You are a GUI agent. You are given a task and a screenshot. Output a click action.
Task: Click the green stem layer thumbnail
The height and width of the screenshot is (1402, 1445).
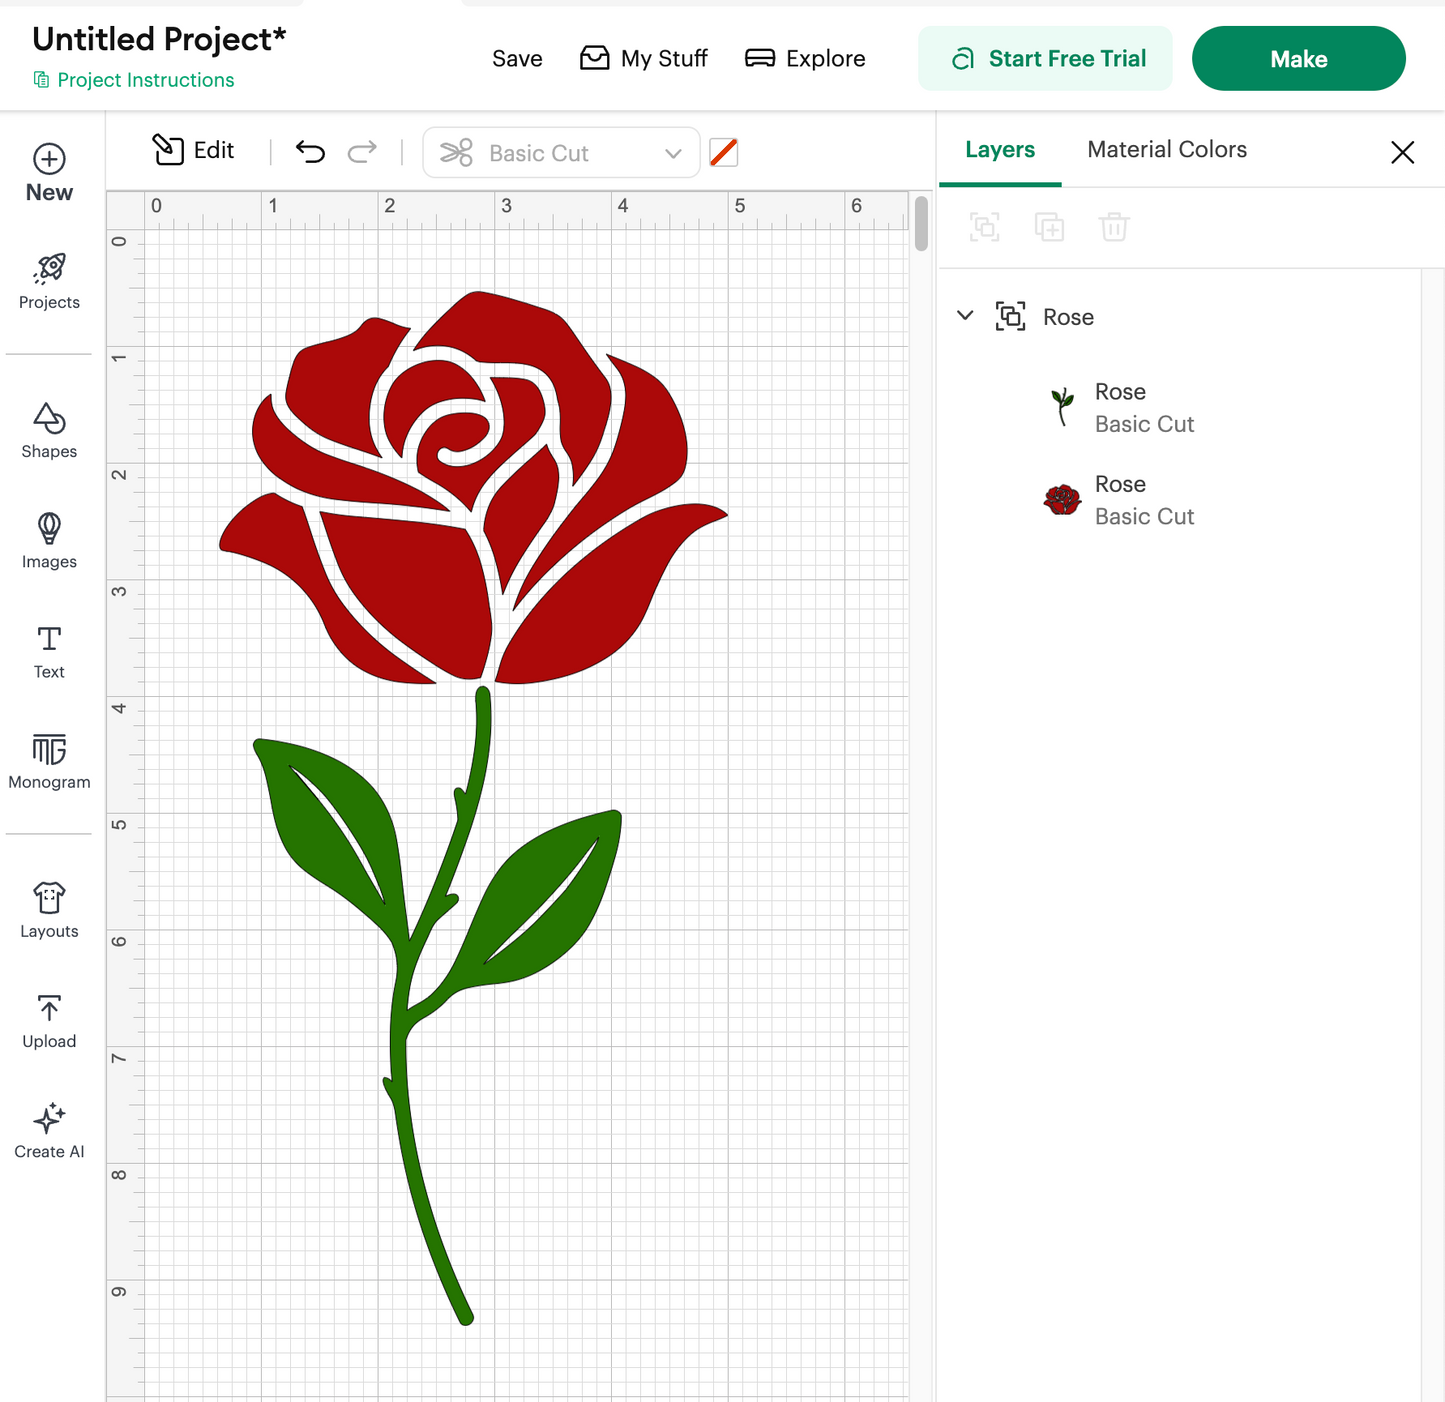[x=1062, y=407]
